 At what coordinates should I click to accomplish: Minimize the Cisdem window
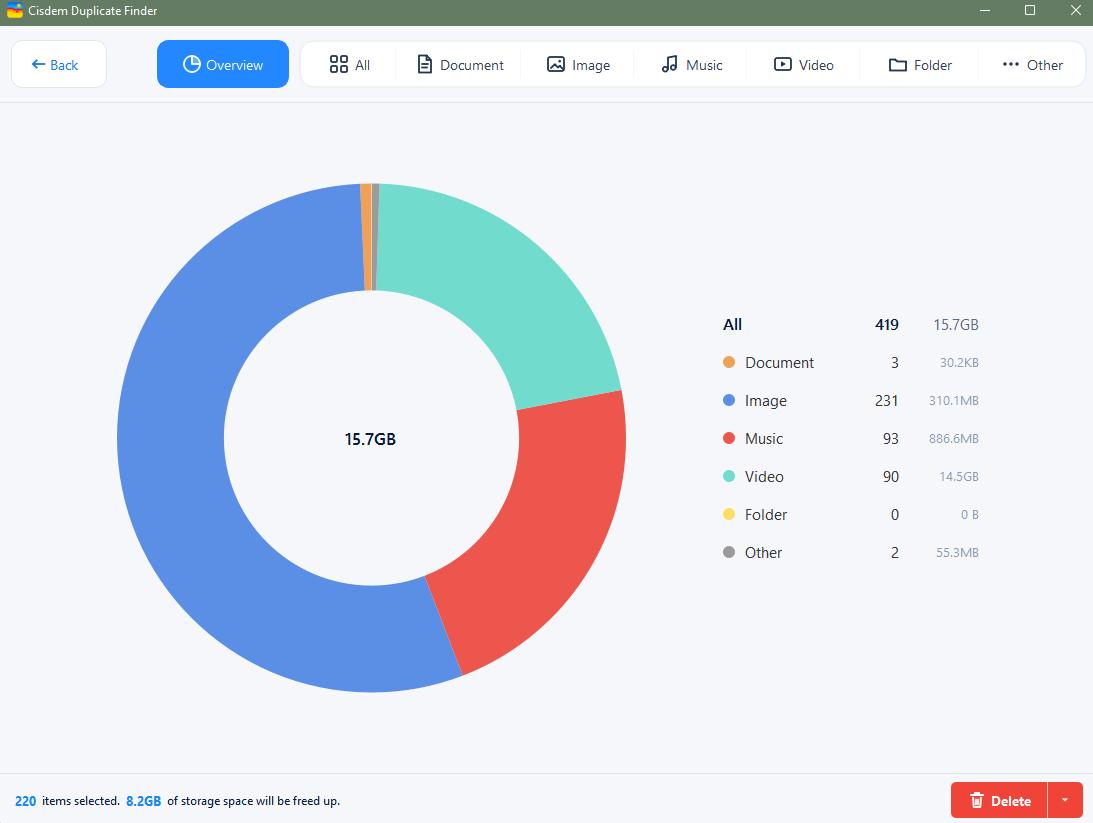pyautogui.click(x=985, y=10)
